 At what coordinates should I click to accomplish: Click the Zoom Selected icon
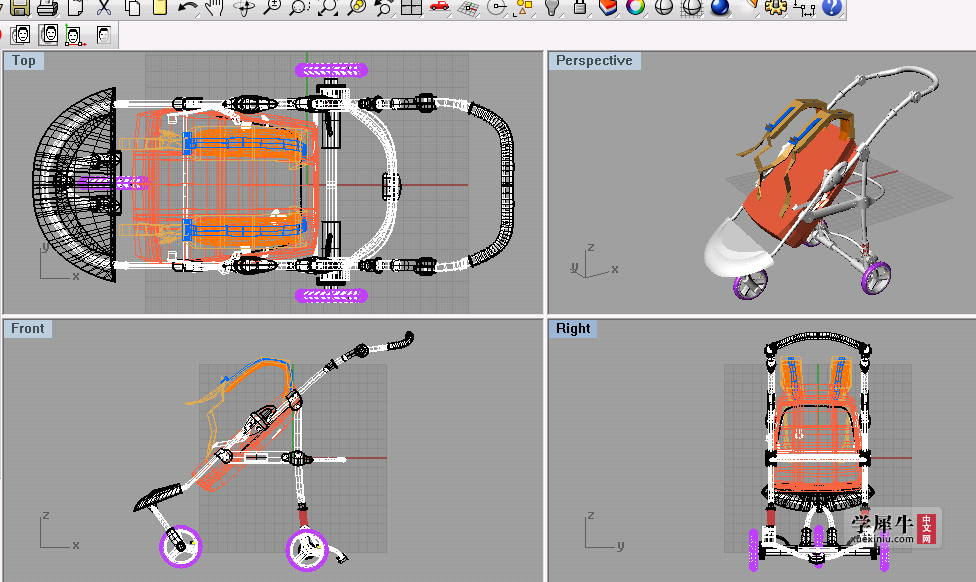[x=356, y=7]
